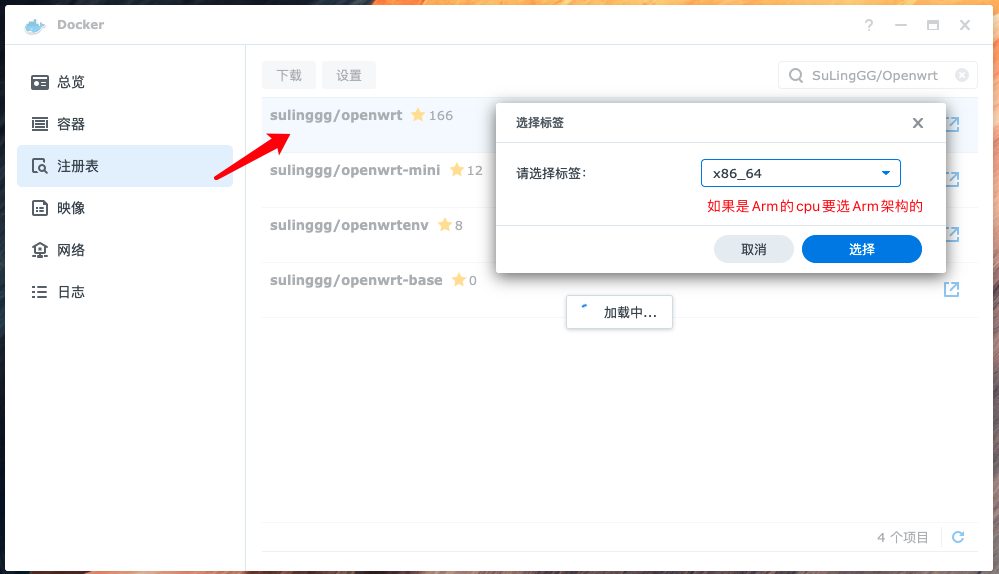Image resolution: width=999 pixels, height=574 pixels.
Task: Click the star icon beside 166
Action: click(x=418, y=115)
